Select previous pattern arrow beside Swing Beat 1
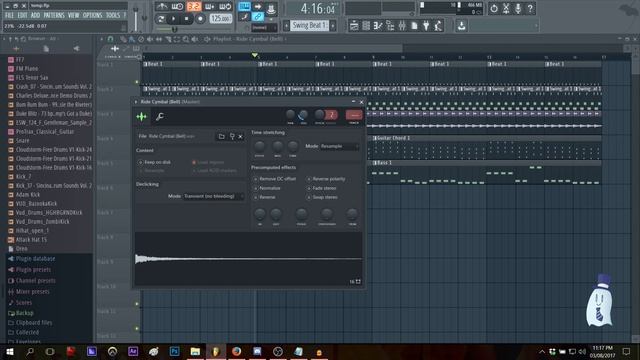This screenshot has width=640, height=360. click(286, 25)
